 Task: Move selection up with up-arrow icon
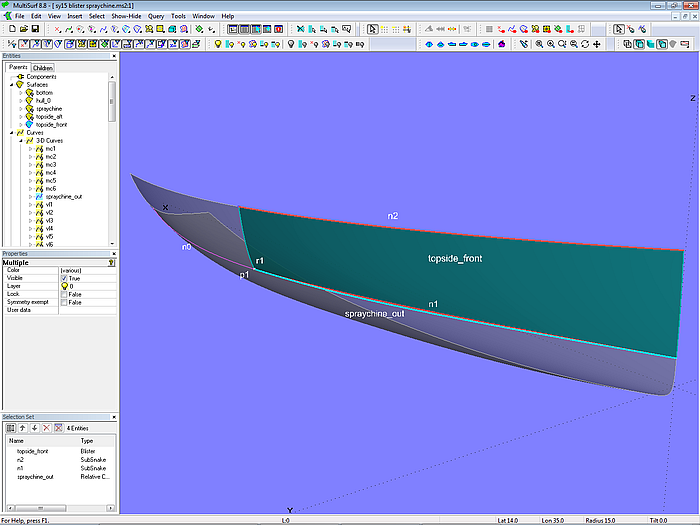click(x=23, y=427)
